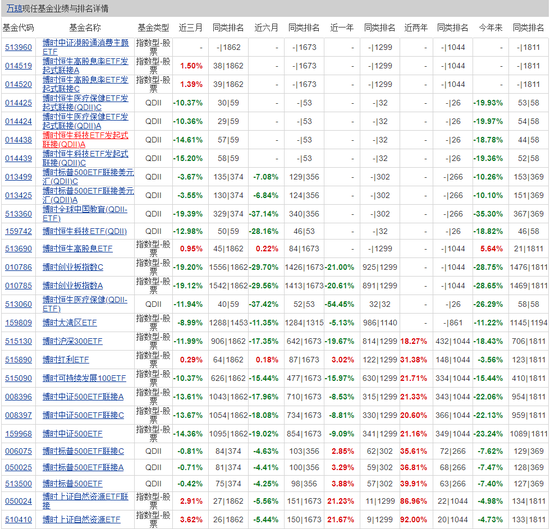Select the 367|369 ranking cell
This screenshot has height=529, width=550.
pyautogui.click(x=529, y=214)
